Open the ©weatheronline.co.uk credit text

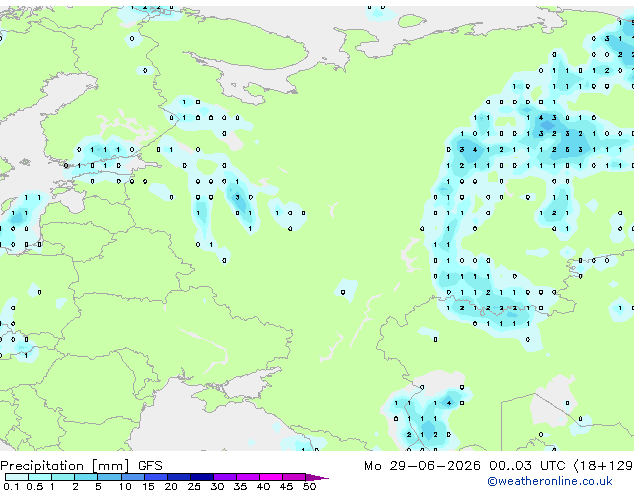click(550, 481)
